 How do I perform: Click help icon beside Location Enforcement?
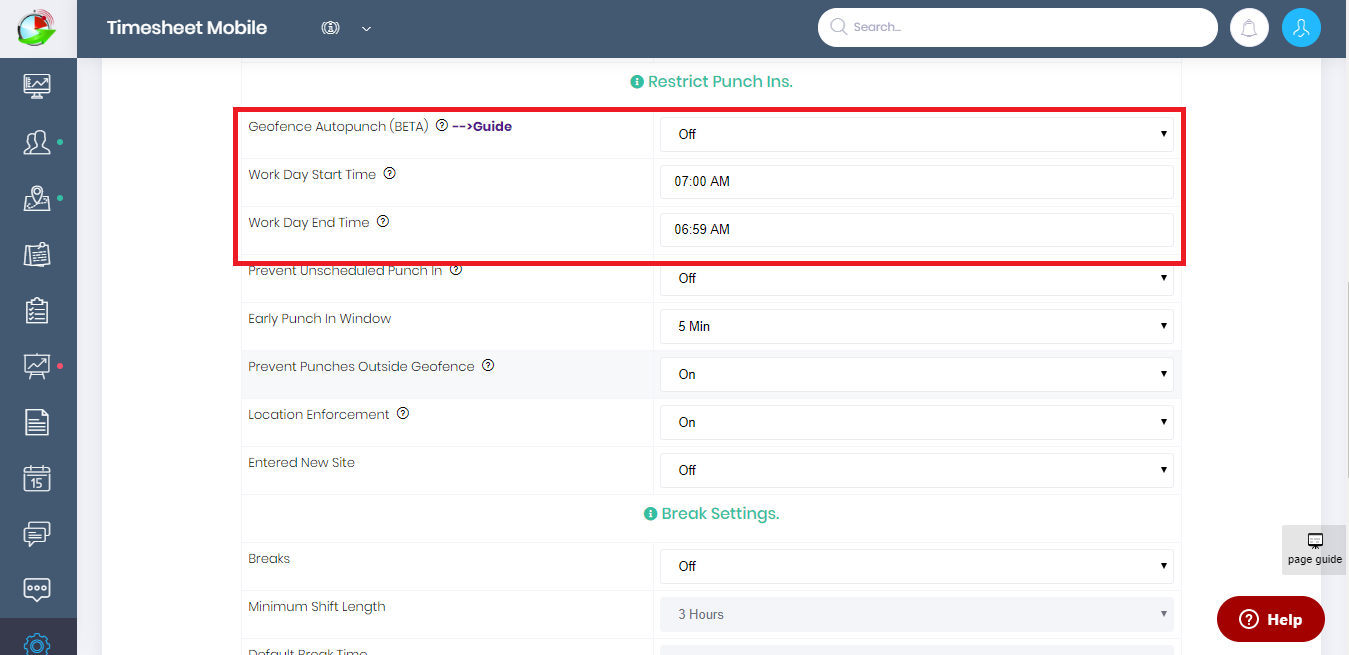pos(403,414)
